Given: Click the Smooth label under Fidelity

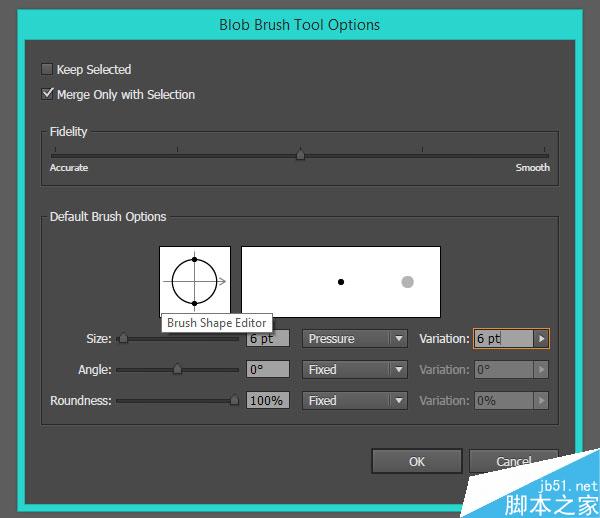Looking at the screenshot, I should (532, 168).
